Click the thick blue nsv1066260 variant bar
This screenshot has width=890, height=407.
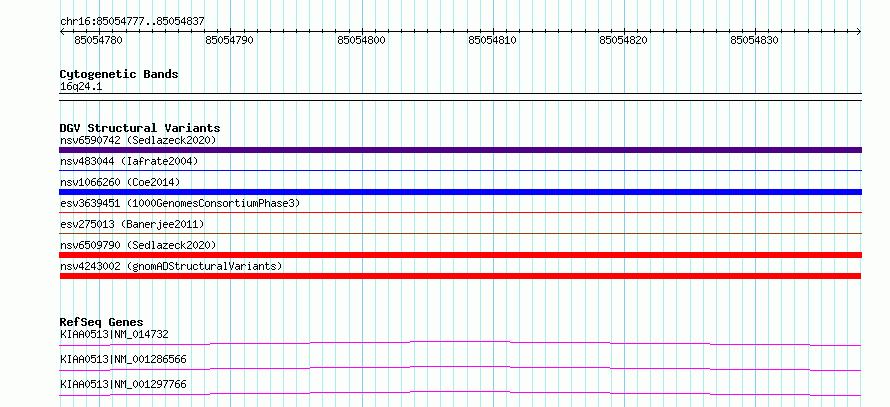(460, 192)
